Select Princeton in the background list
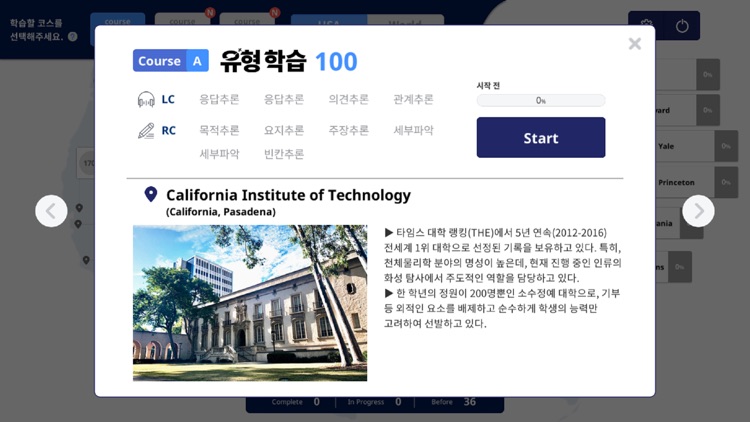The height and width of the screenshot is (422, 750). tap(694, 182)
